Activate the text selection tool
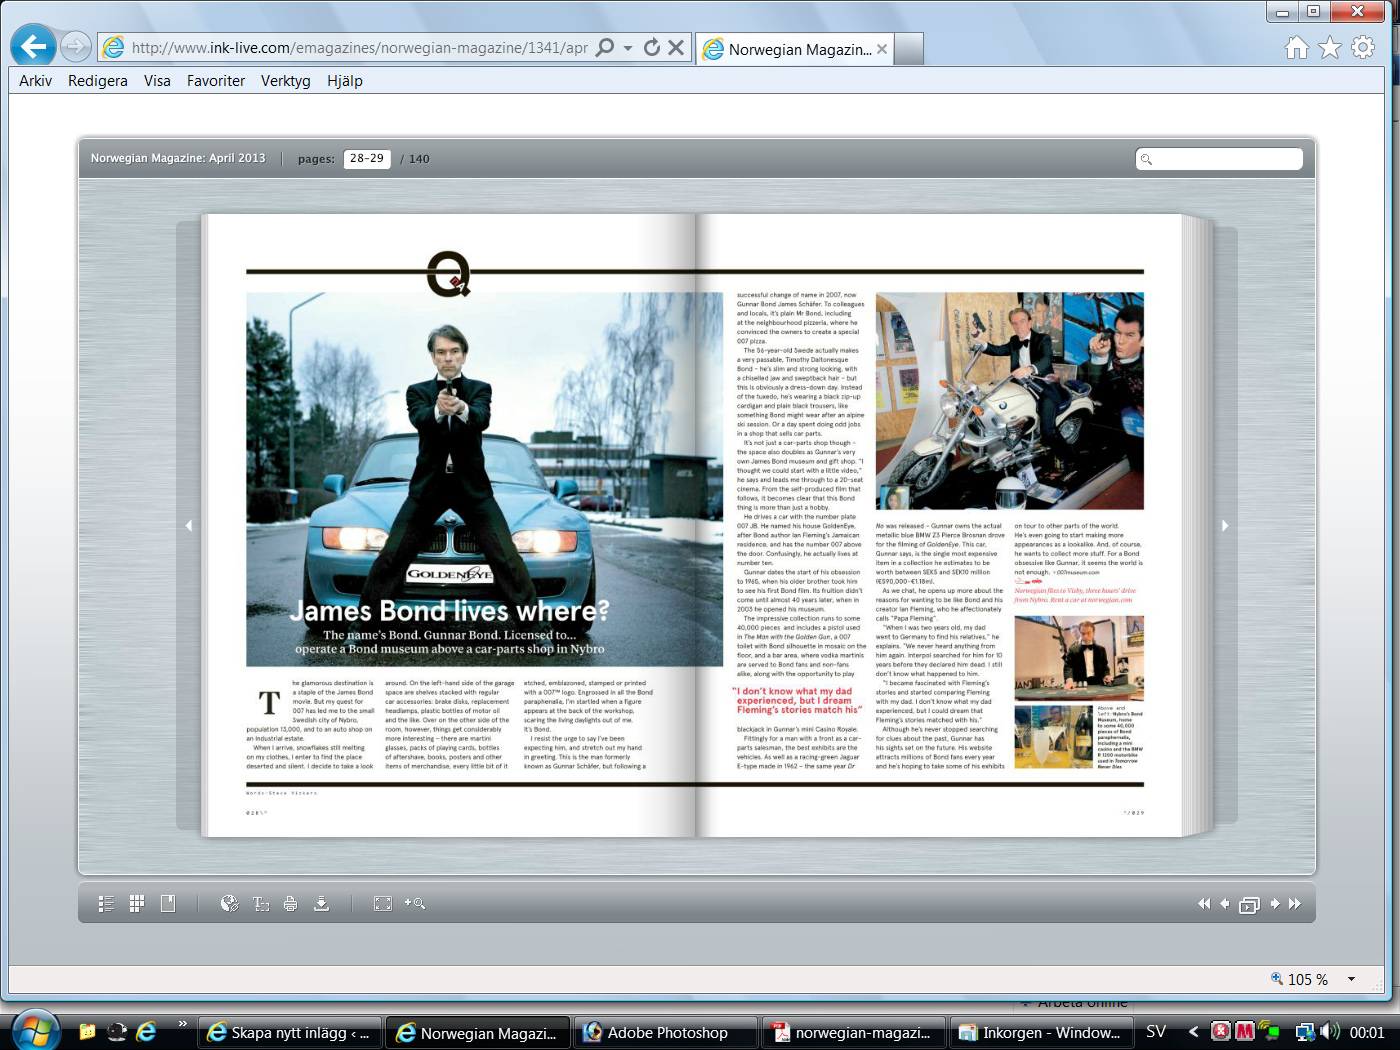1400x1050 pixels. click(261, 904)
